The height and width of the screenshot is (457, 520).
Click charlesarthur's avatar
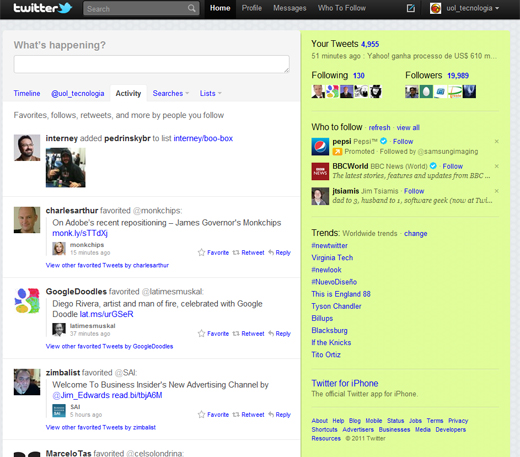27,220
